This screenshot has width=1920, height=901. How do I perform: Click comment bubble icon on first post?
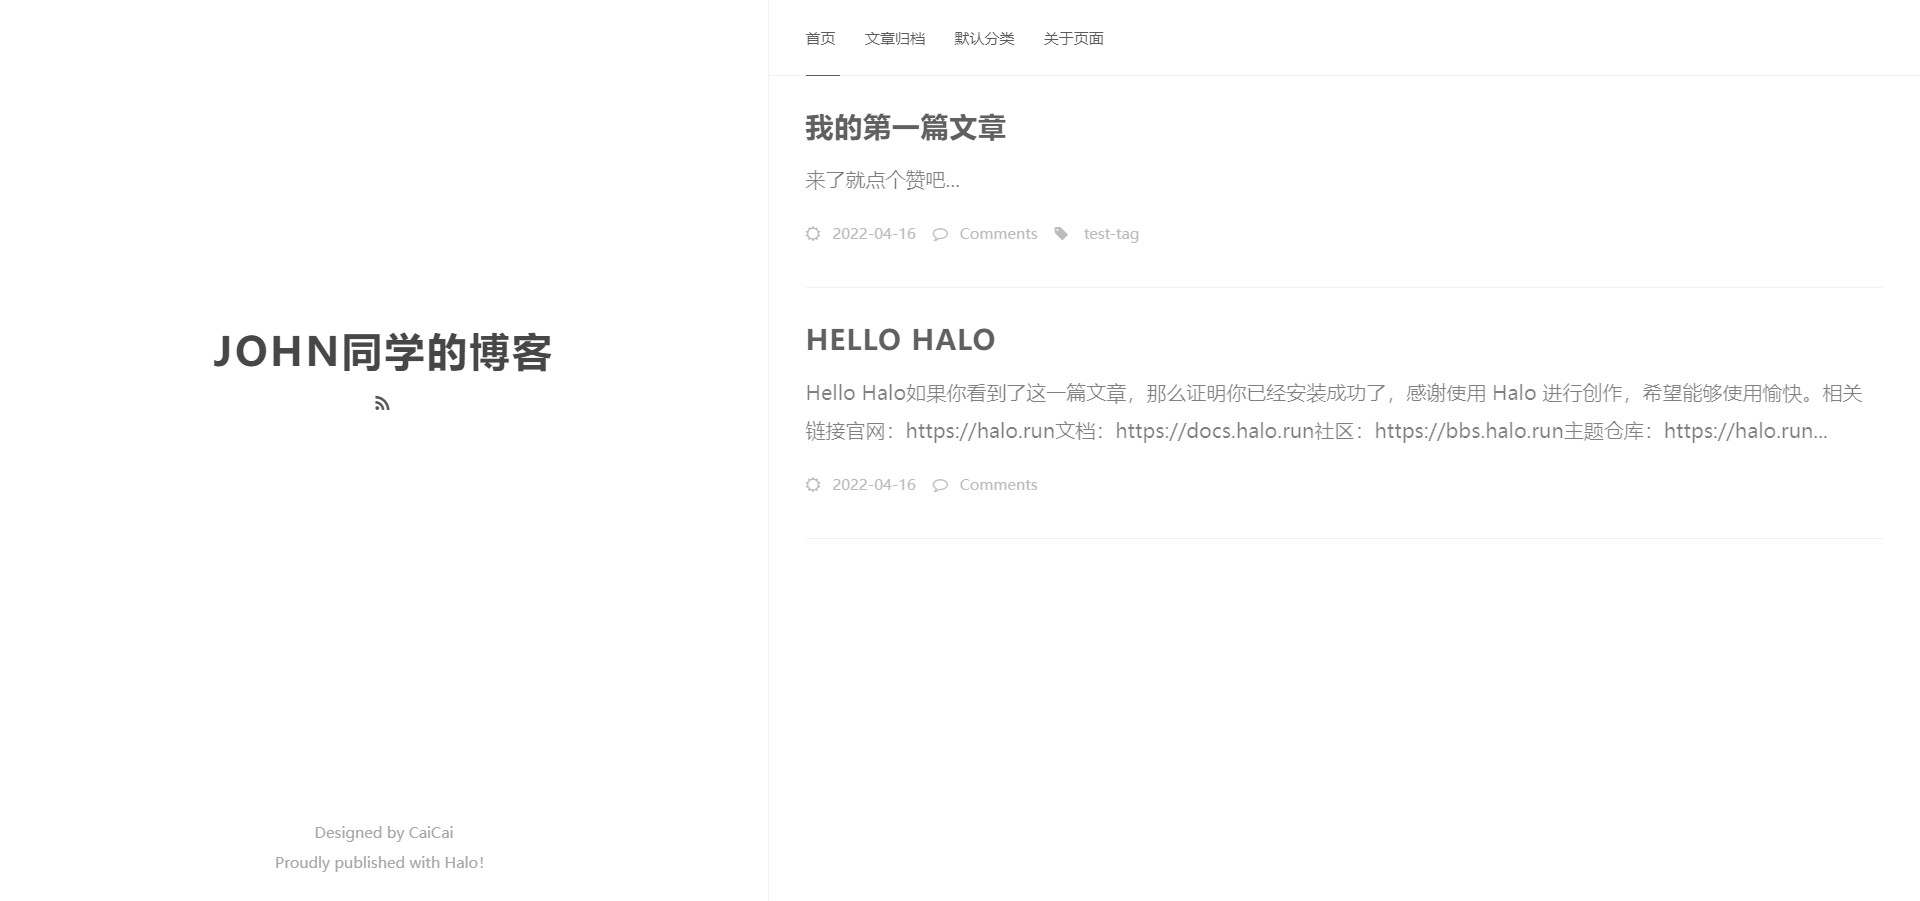tap(940, 234)
